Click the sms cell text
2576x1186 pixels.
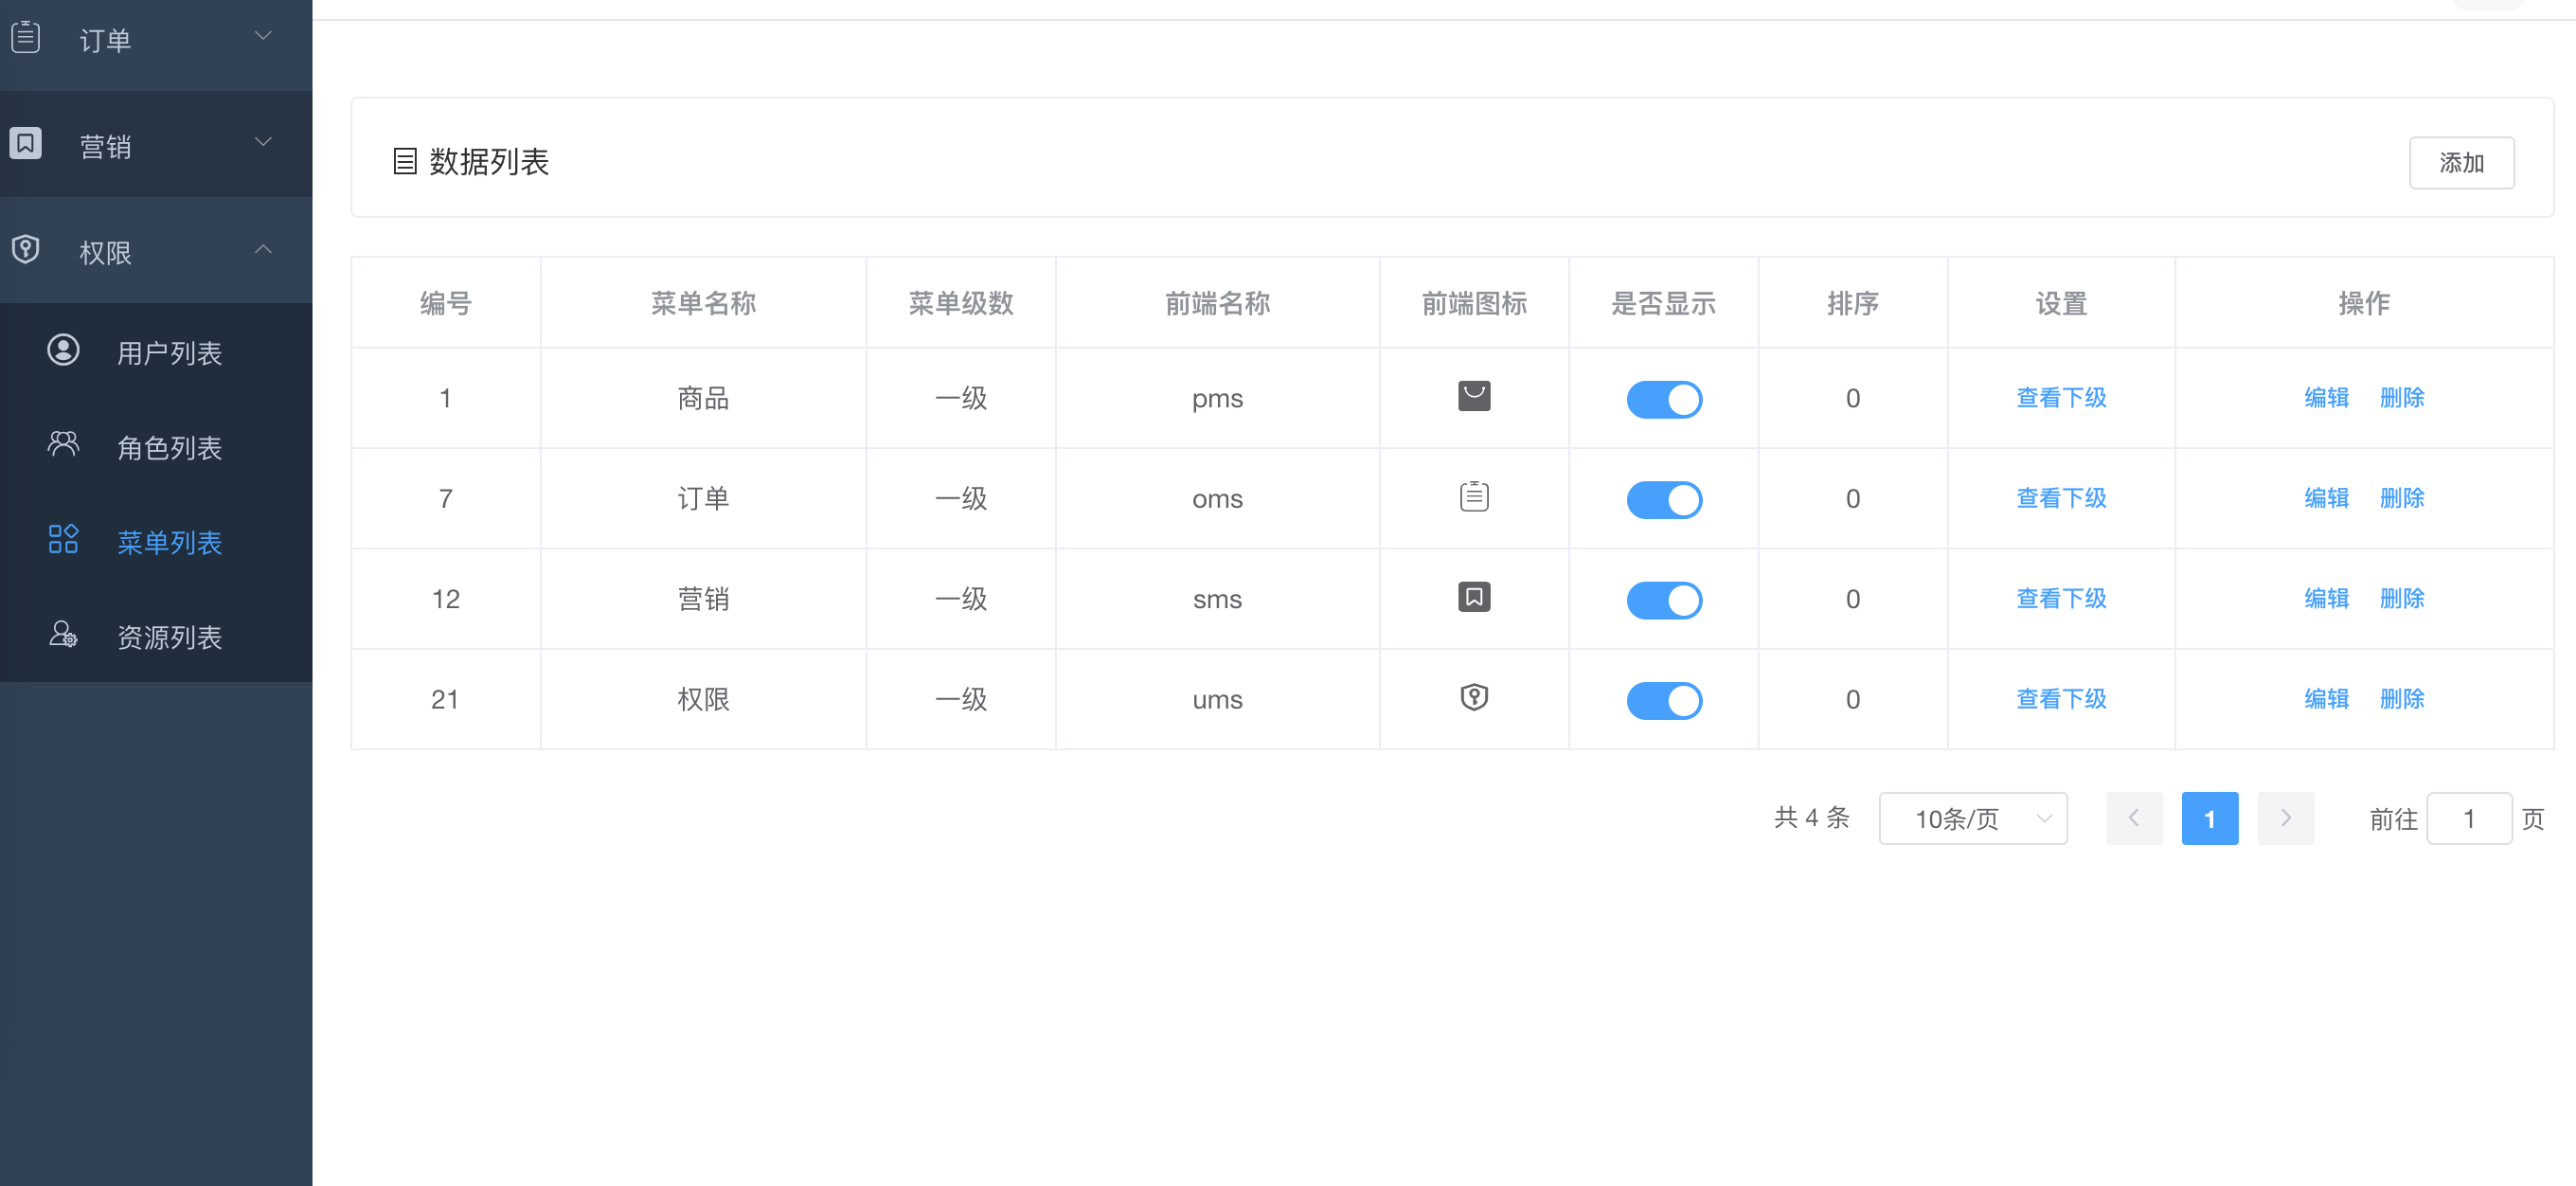1217,600
